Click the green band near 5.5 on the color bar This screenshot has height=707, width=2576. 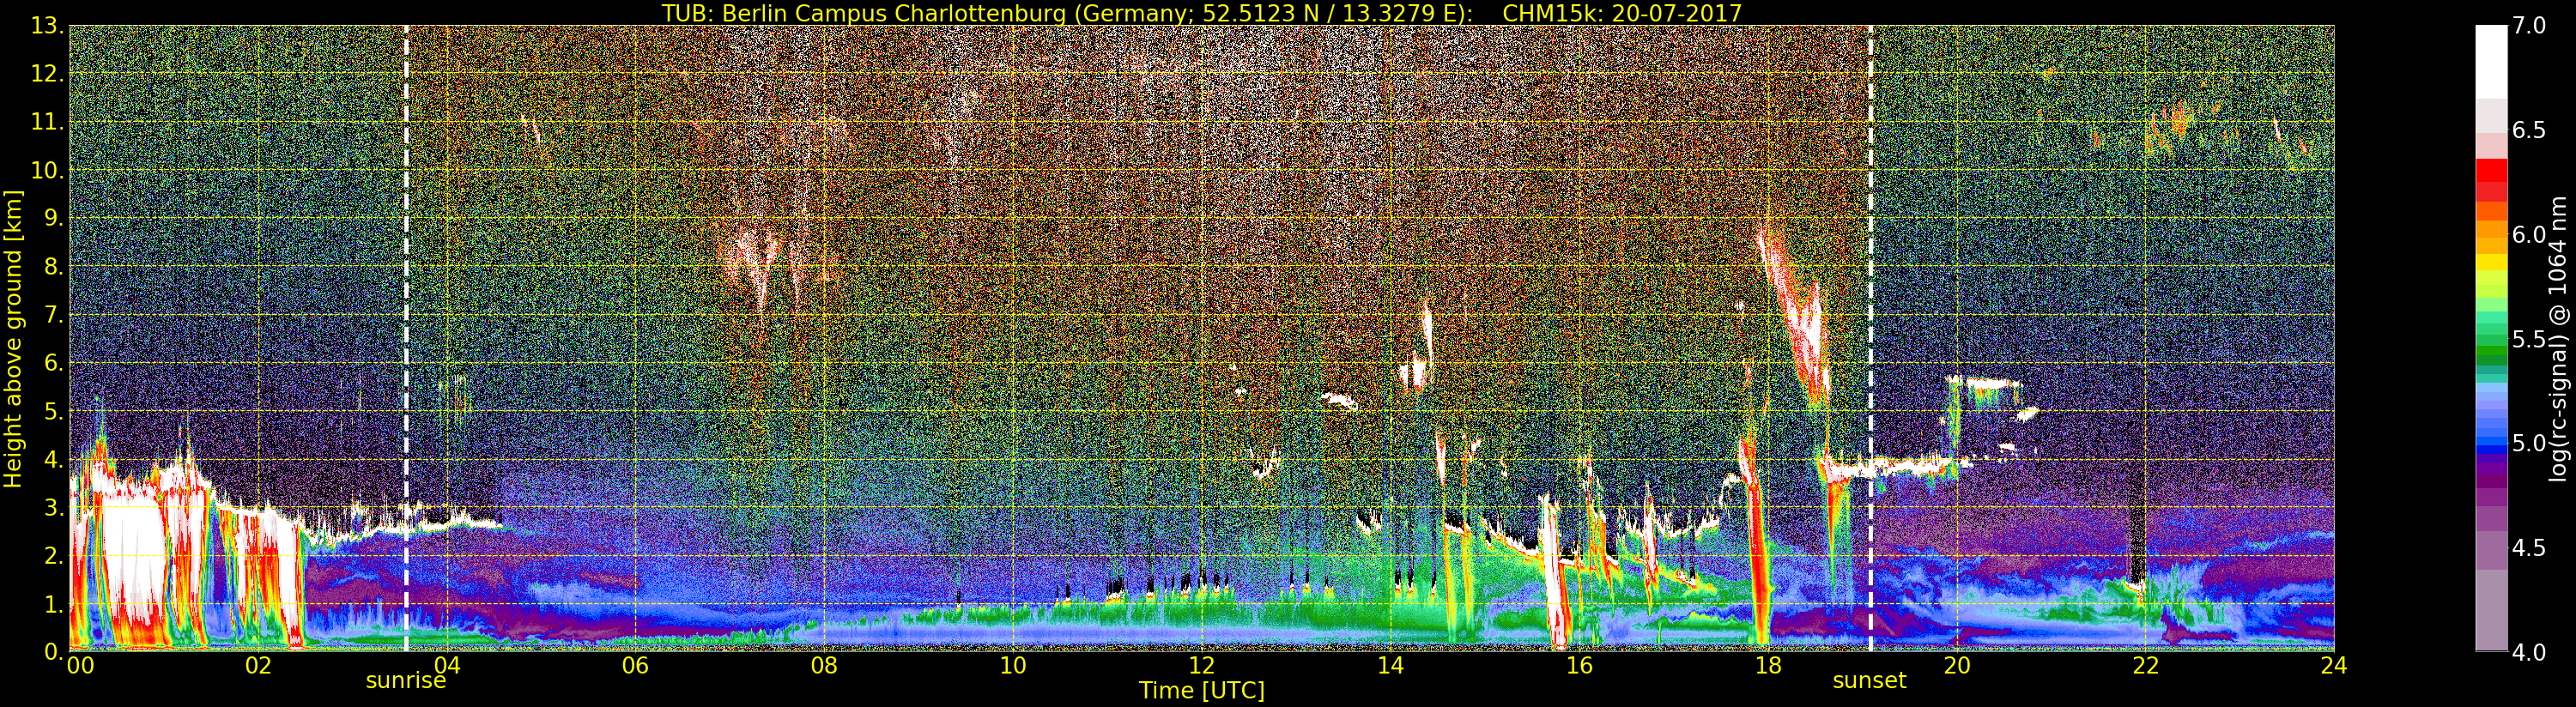pos(2491,338)
